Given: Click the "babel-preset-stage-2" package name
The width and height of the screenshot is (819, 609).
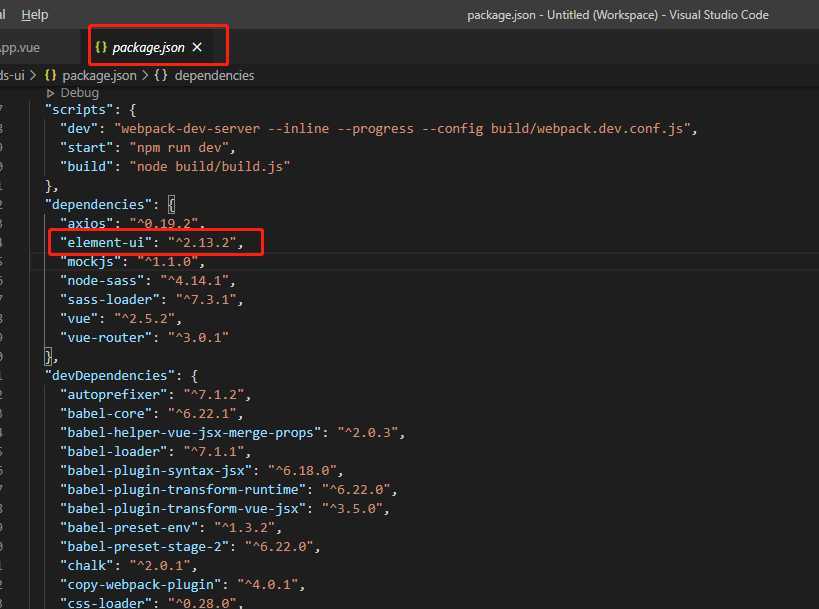Looking at the screenshot, I should tap(144, 546).
